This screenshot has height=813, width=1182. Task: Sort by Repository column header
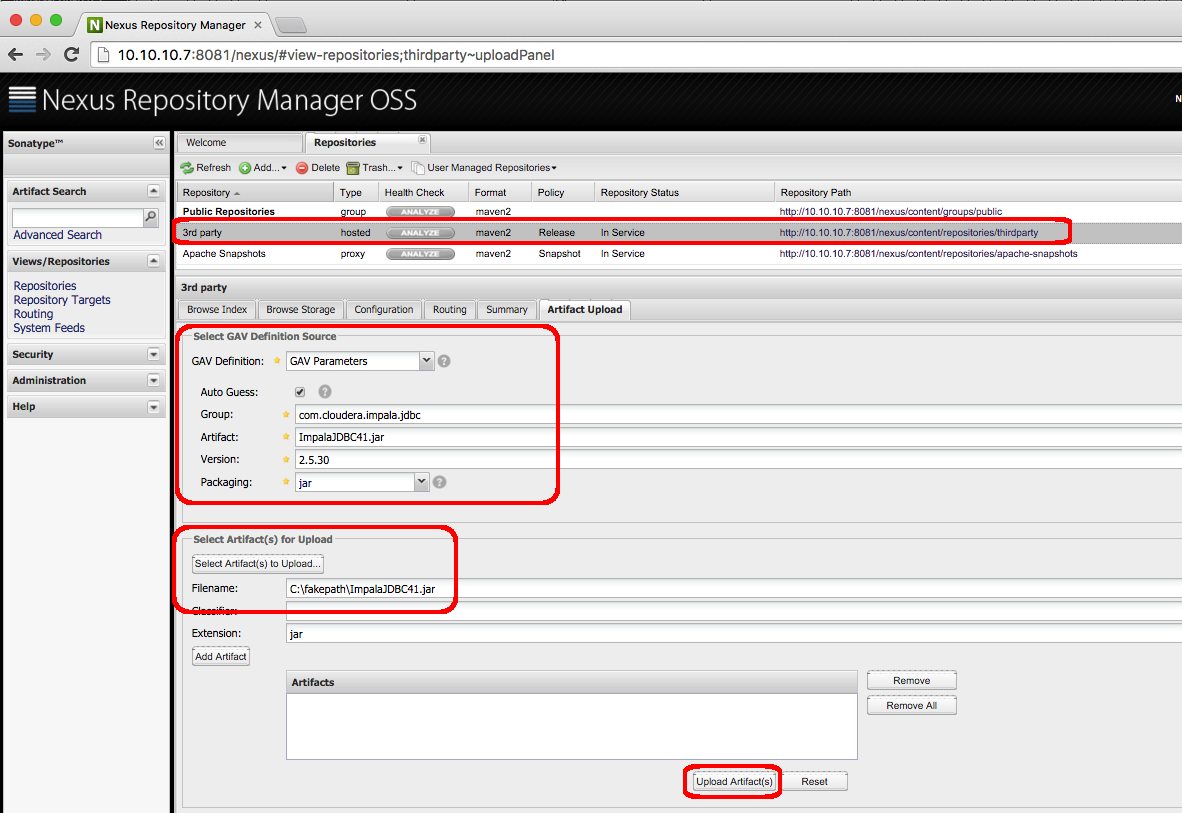click(x=255, y=192)
